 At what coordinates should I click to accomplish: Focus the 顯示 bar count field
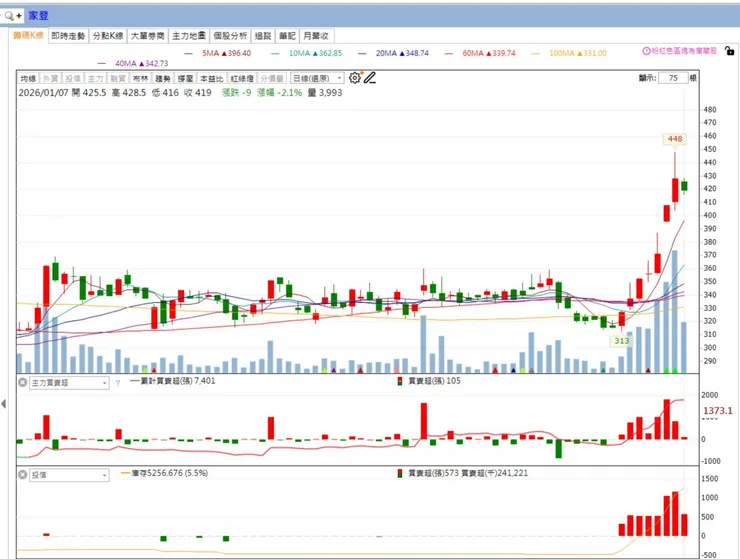673,78
